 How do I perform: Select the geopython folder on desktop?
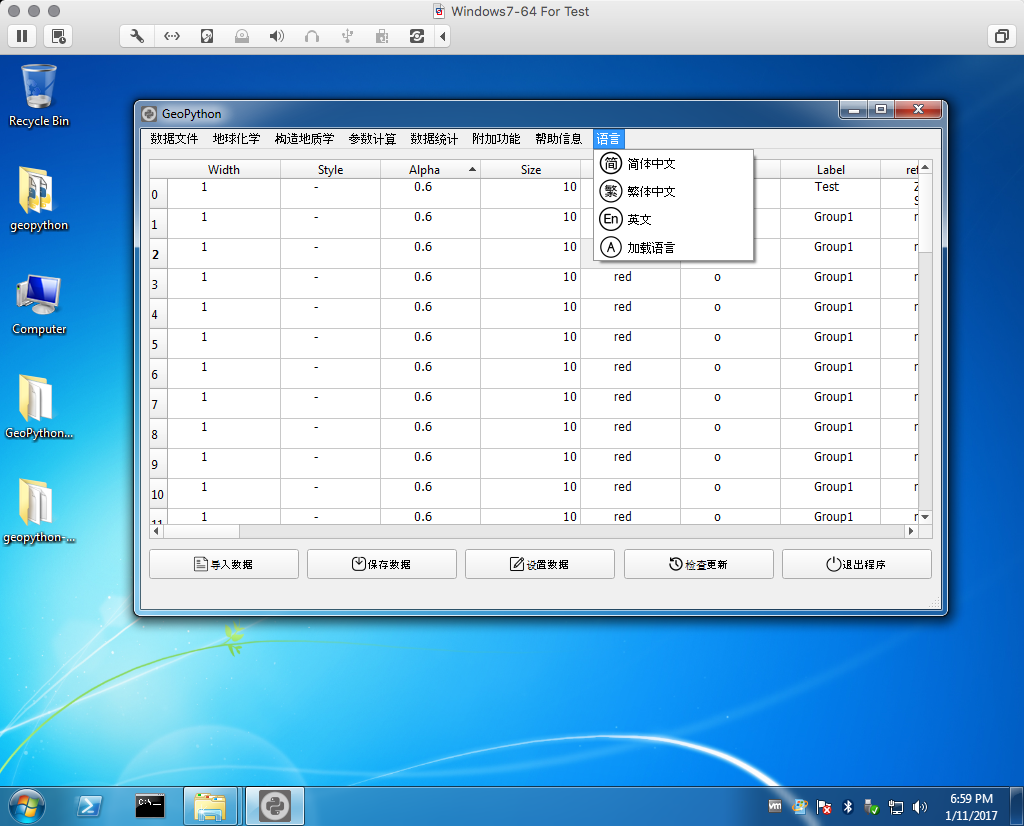(x=39, y=200)
